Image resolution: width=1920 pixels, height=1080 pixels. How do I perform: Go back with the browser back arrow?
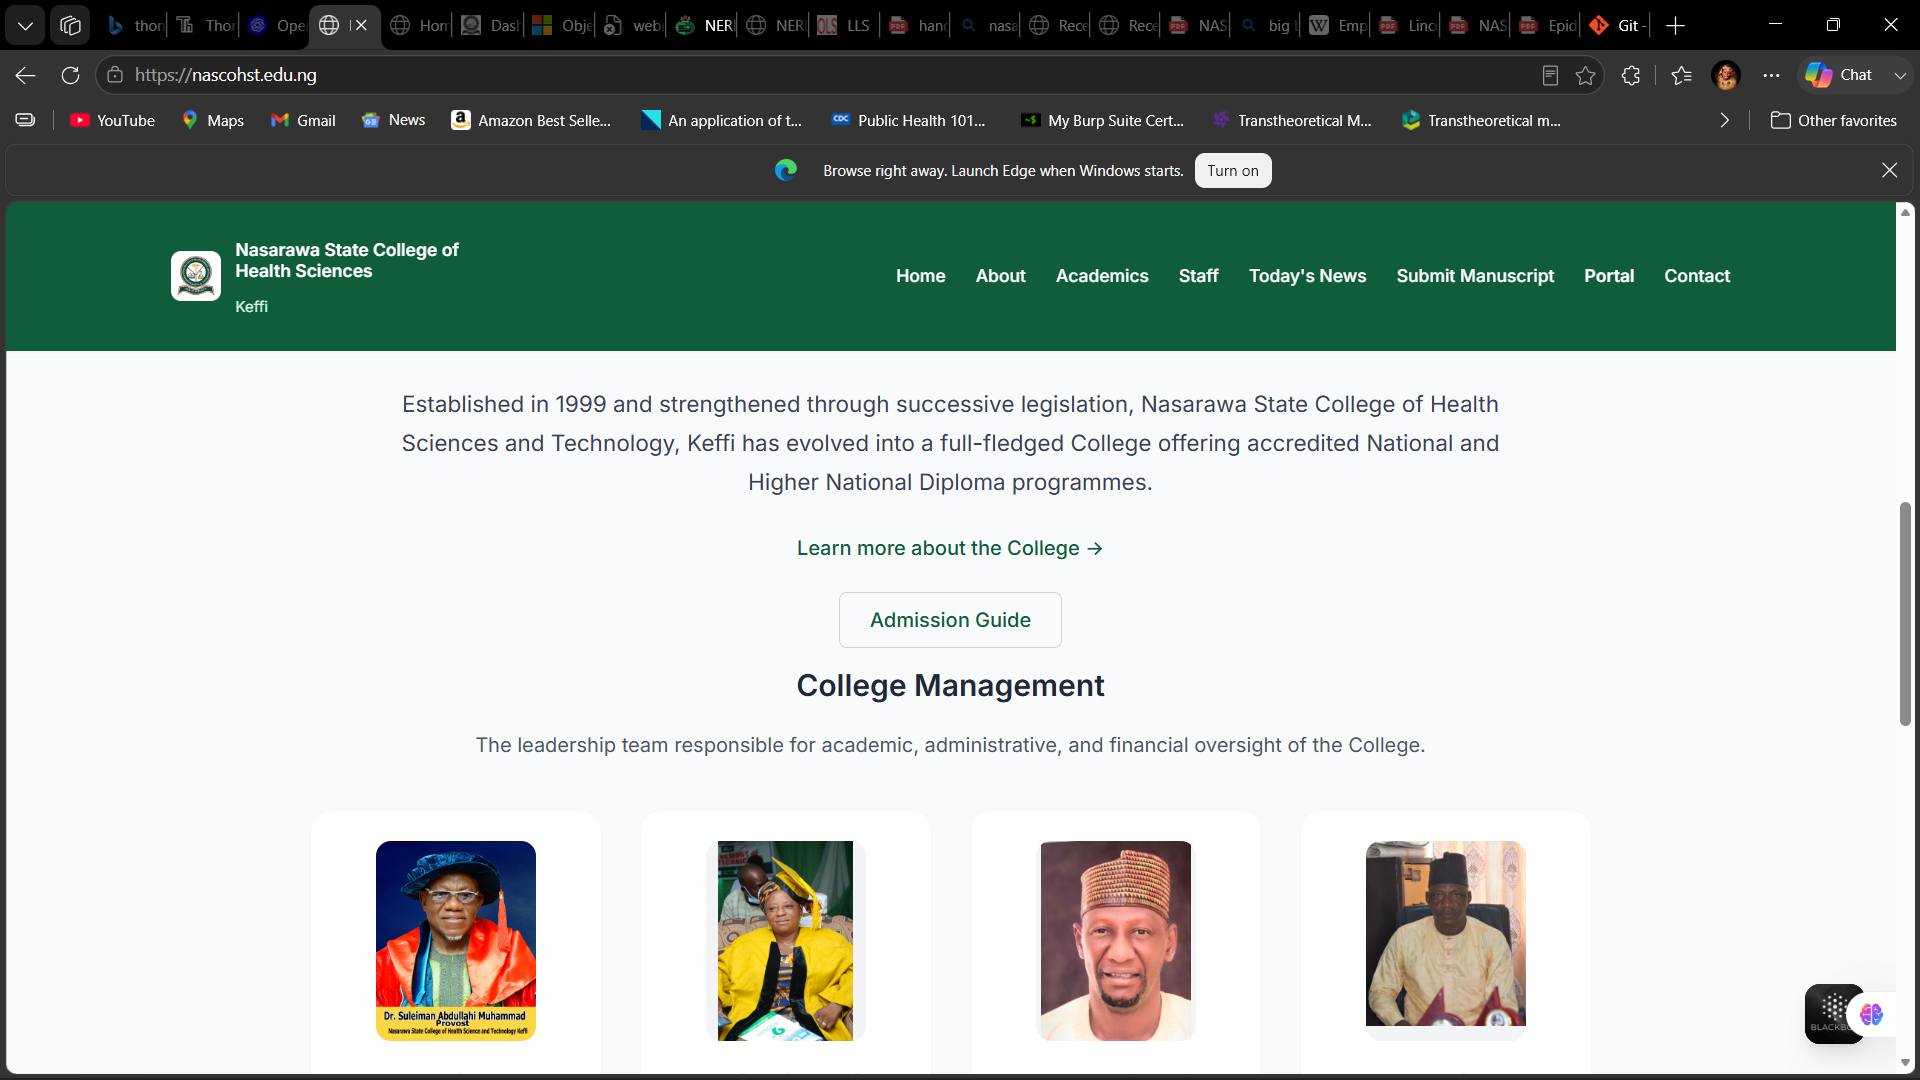click(26, 75)
